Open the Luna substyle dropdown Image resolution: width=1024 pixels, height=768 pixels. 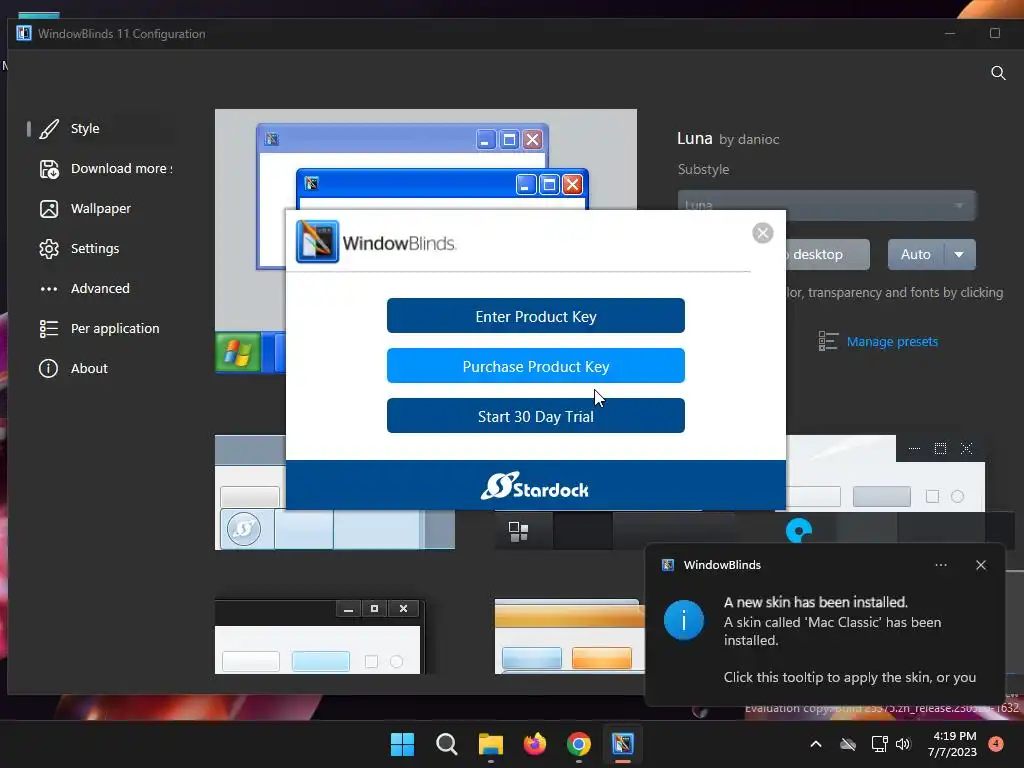[x=827, y=205]
